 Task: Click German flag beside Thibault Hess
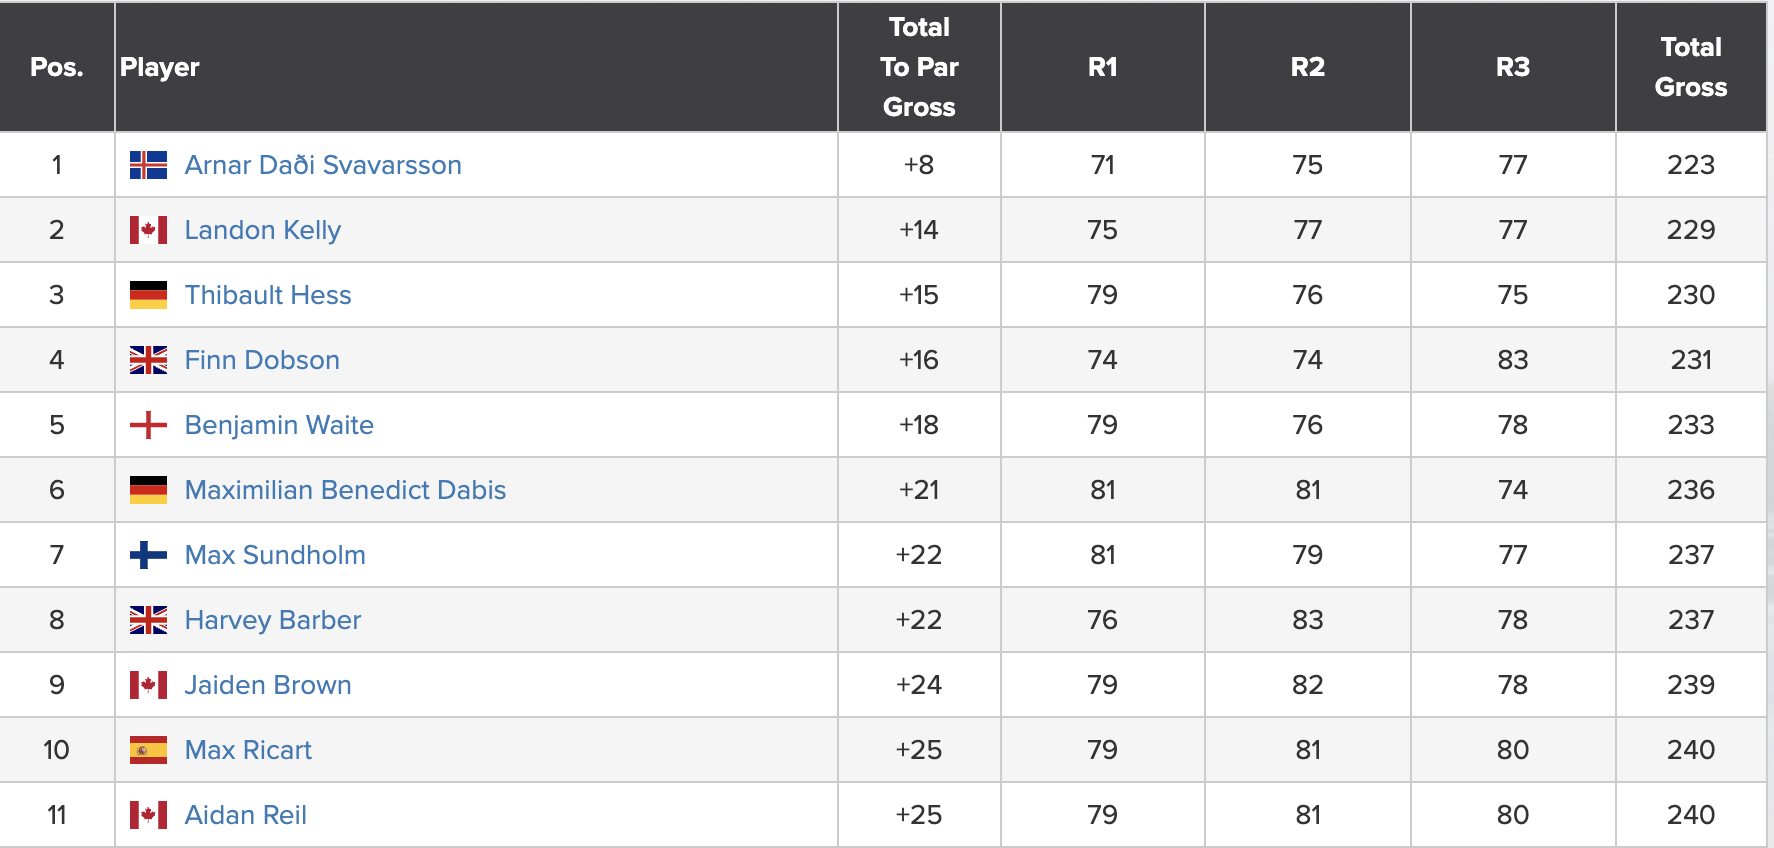148,295
